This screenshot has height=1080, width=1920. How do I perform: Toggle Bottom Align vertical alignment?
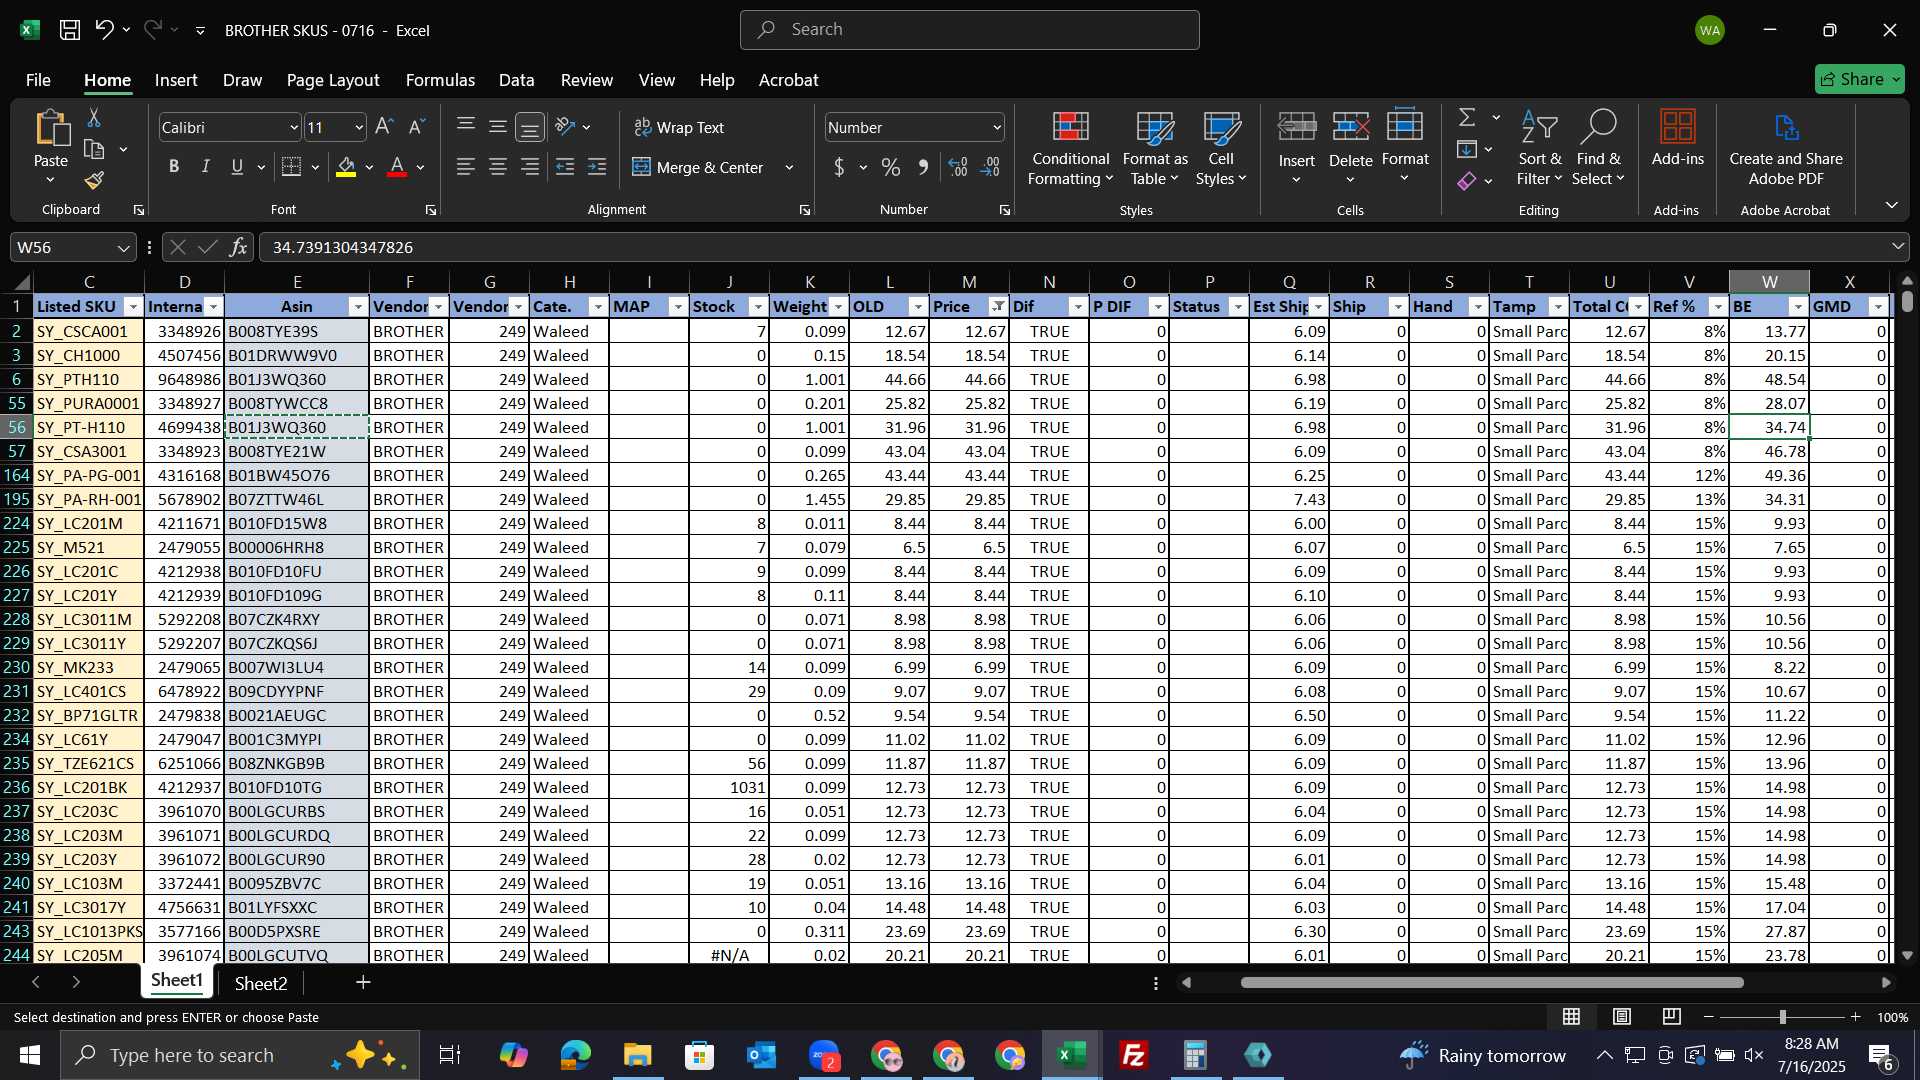(x=530, y=127)
